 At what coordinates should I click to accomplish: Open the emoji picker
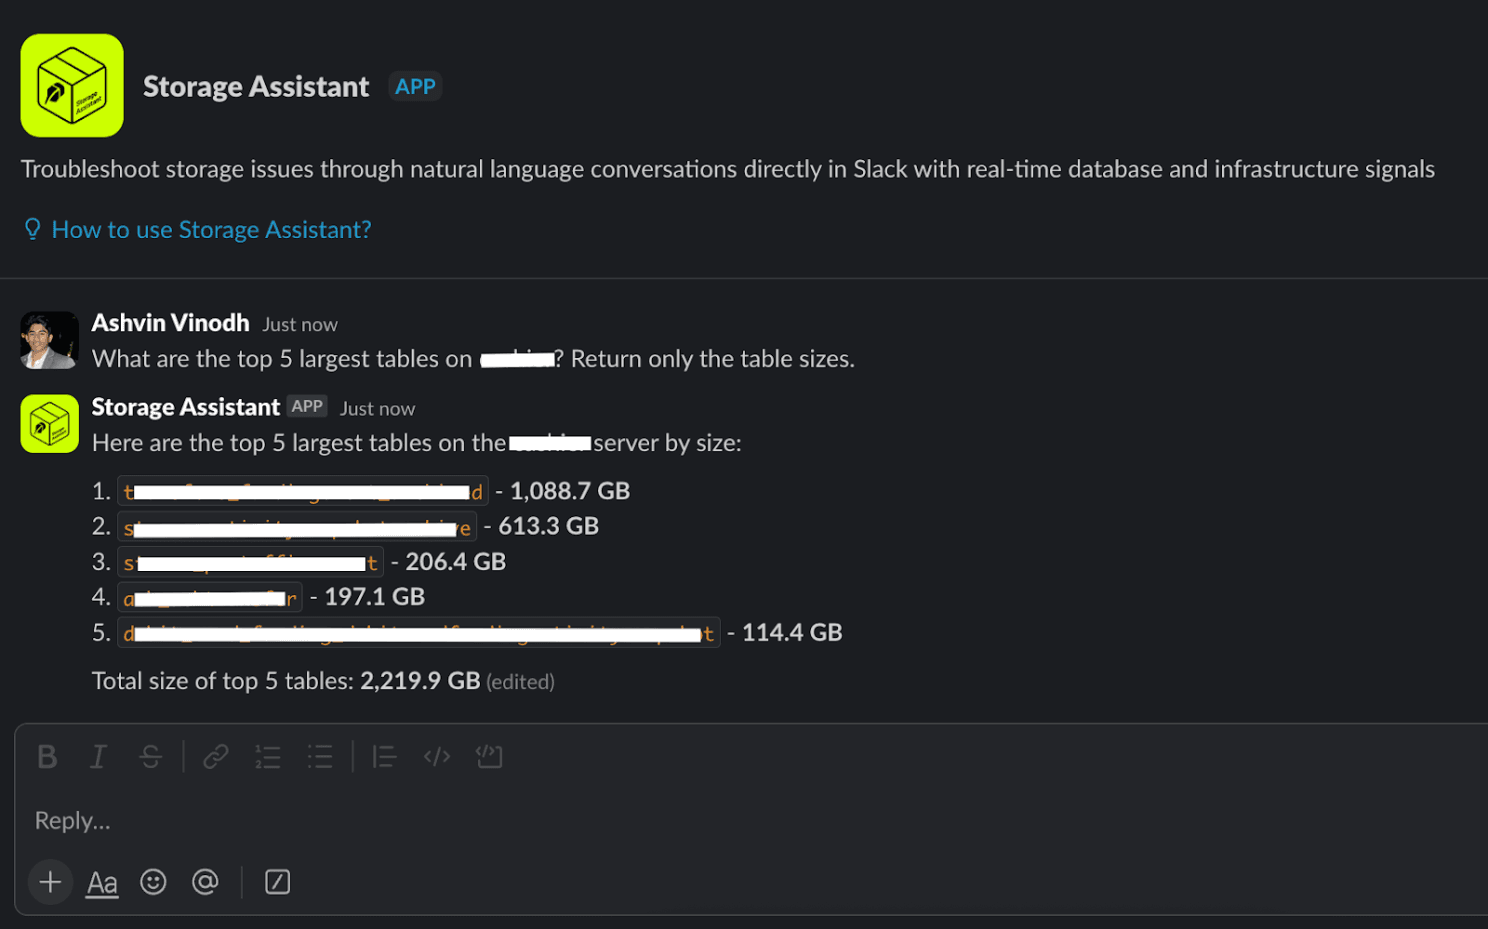pos(153,882)
